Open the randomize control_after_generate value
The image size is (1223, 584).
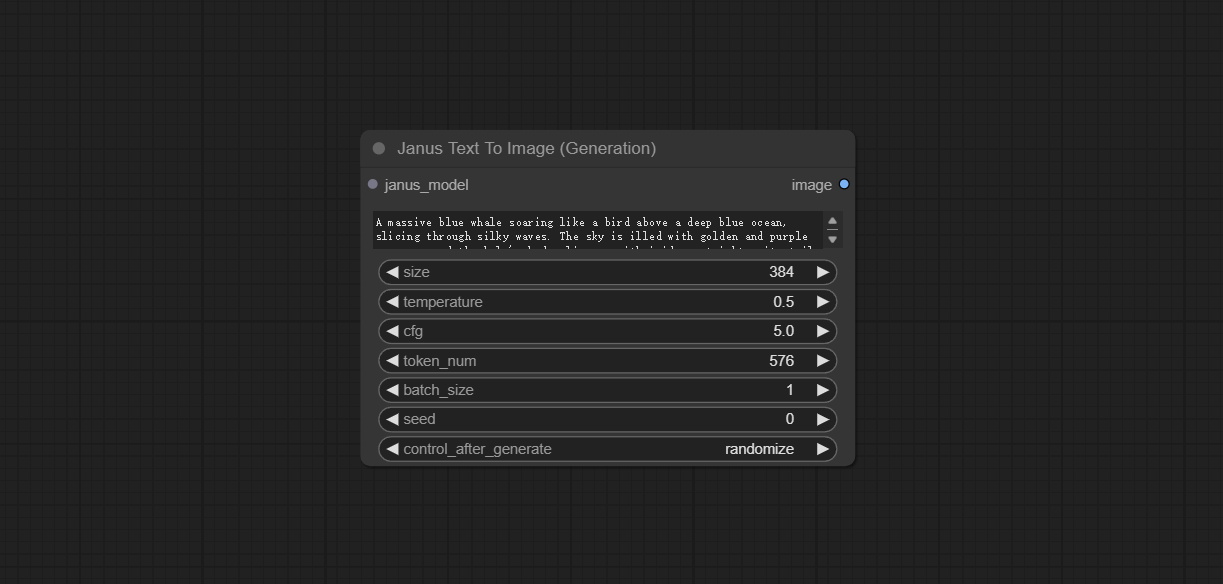coord(759,449)
